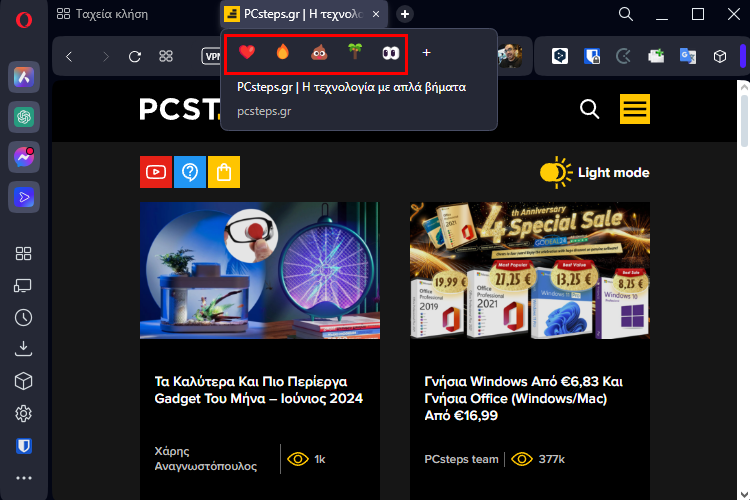Open the yellow hamburger menu
The height and width of the screenshot is (500, 750).
pos(635,109)
